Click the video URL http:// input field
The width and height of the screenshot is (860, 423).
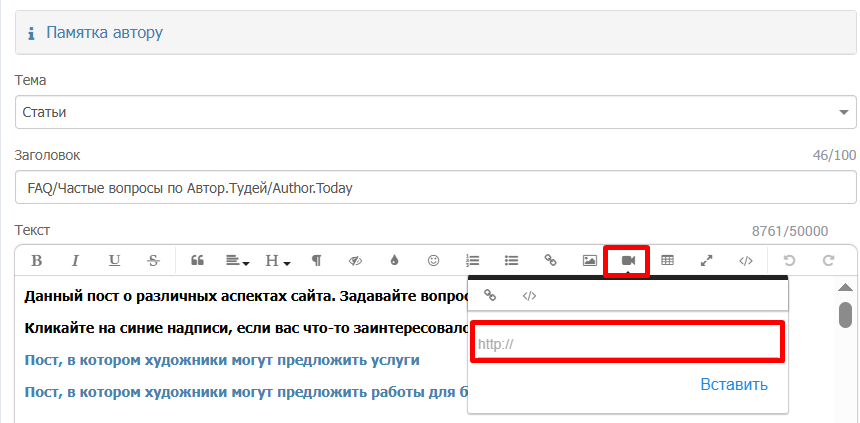point(627,344)
